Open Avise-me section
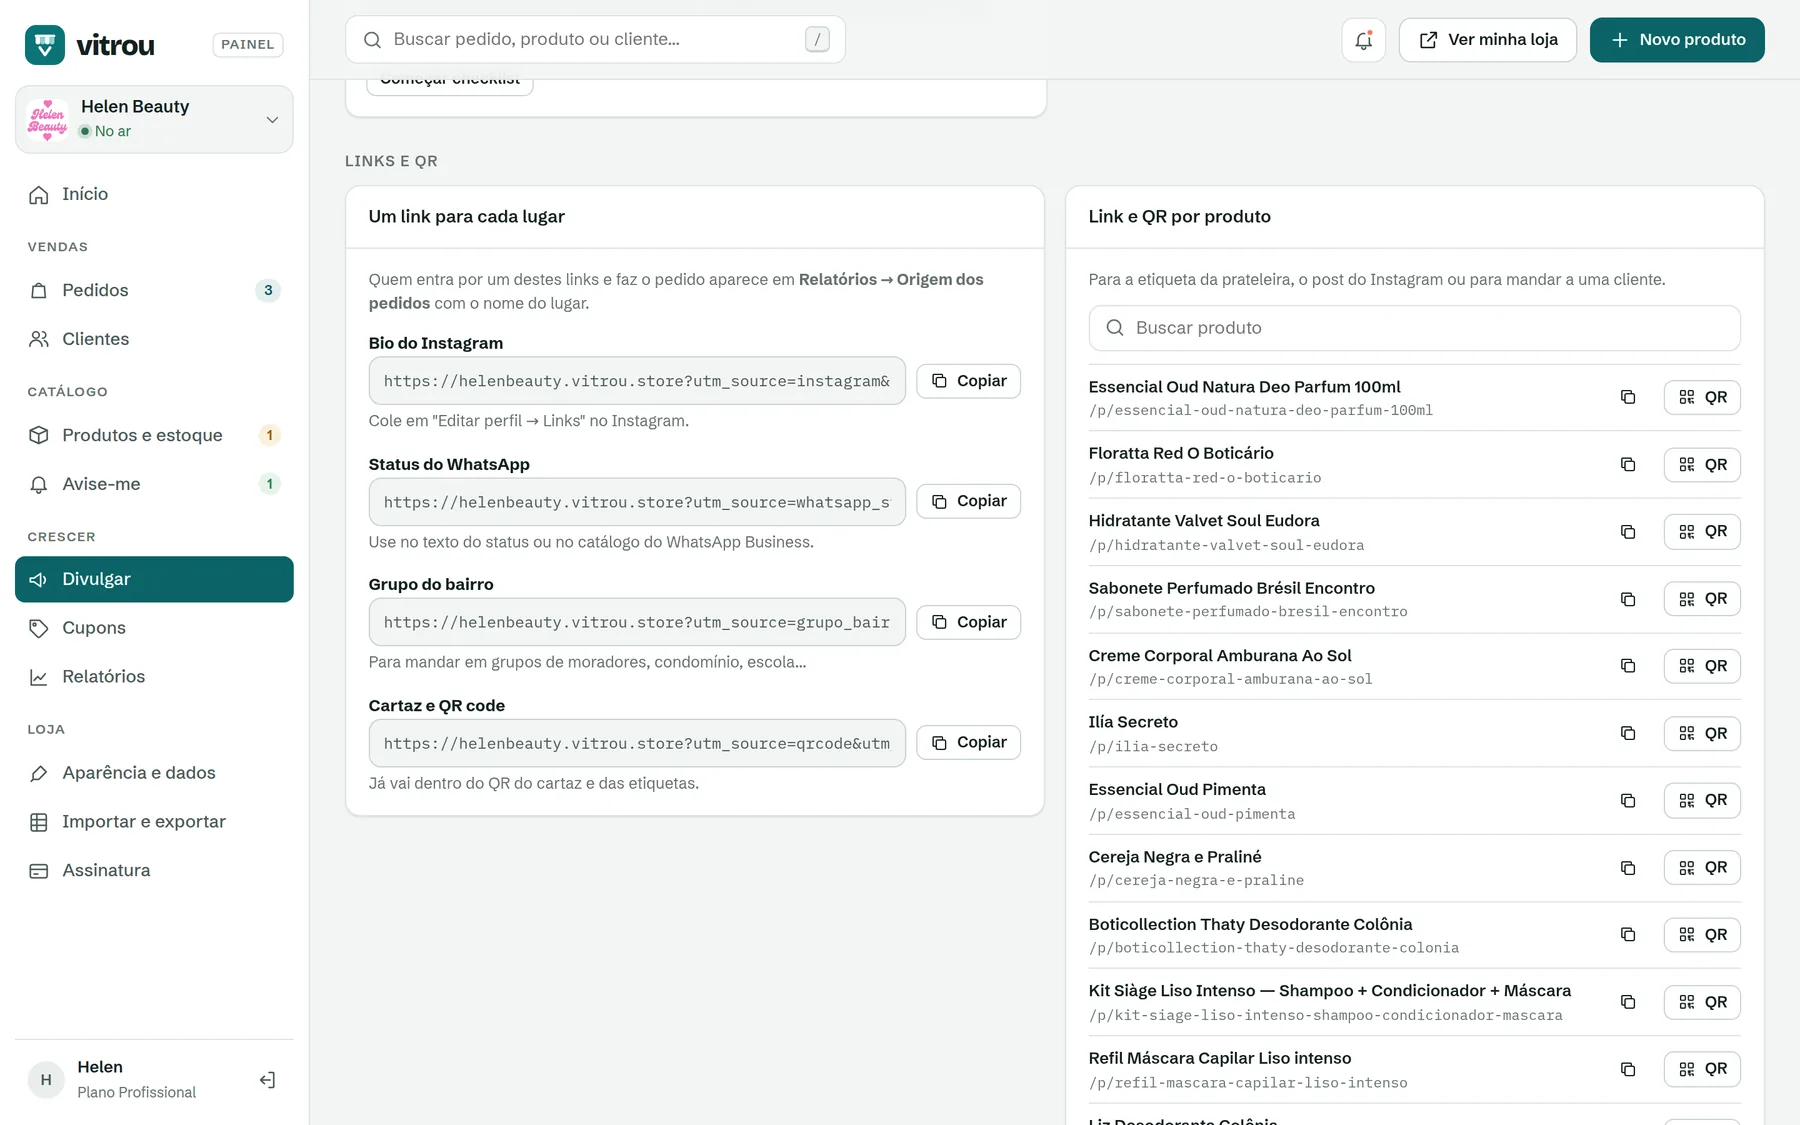The image size is (1800, 1125). pyautogui.click(x=154, y=484)
